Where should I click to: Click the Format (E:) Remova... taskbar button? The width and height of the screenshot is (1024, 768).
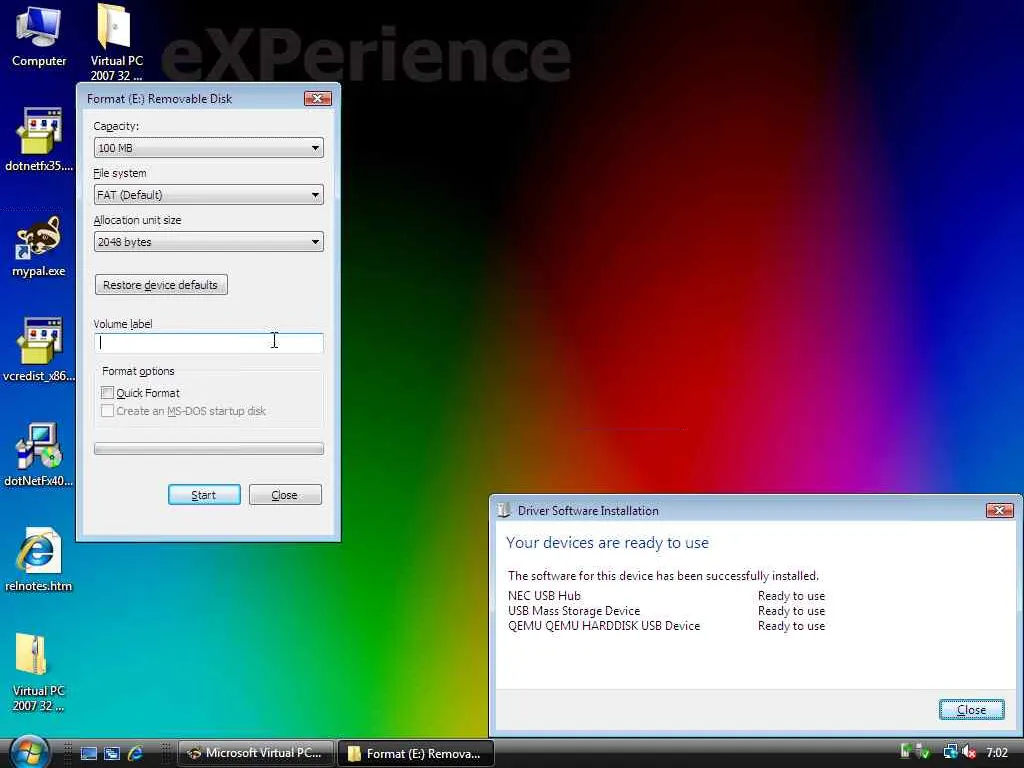click(415, 753)
